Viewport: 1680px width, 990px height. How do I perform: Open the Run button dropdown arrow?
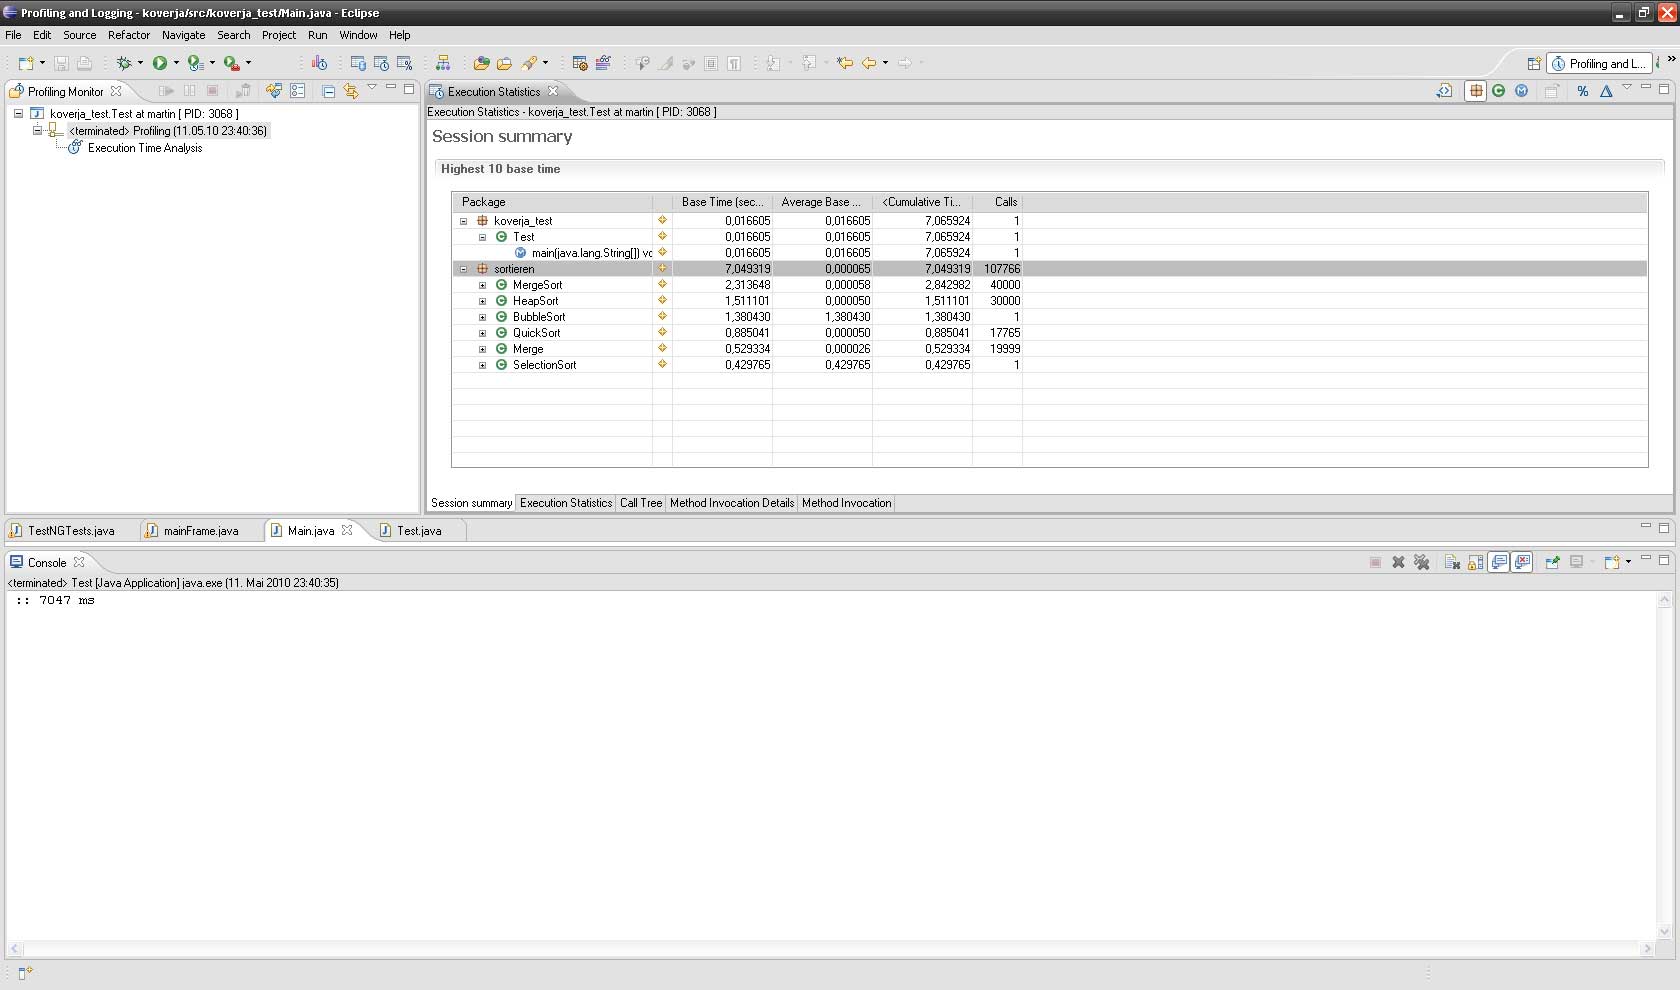pos(176,63)
